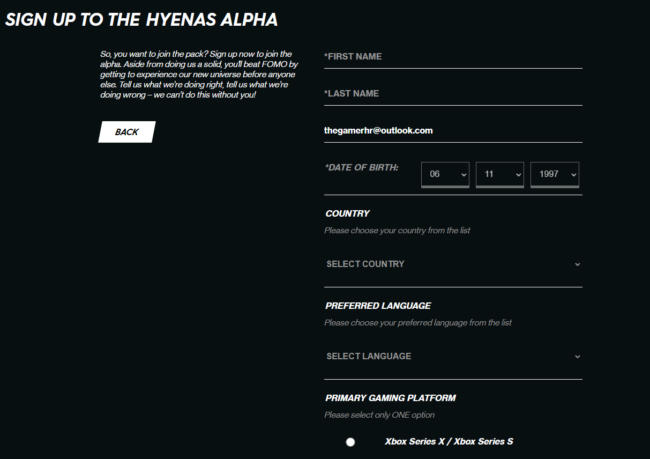Click the Country section heading
The width and height of the screenshot is (650, 459).
[347, 213]
